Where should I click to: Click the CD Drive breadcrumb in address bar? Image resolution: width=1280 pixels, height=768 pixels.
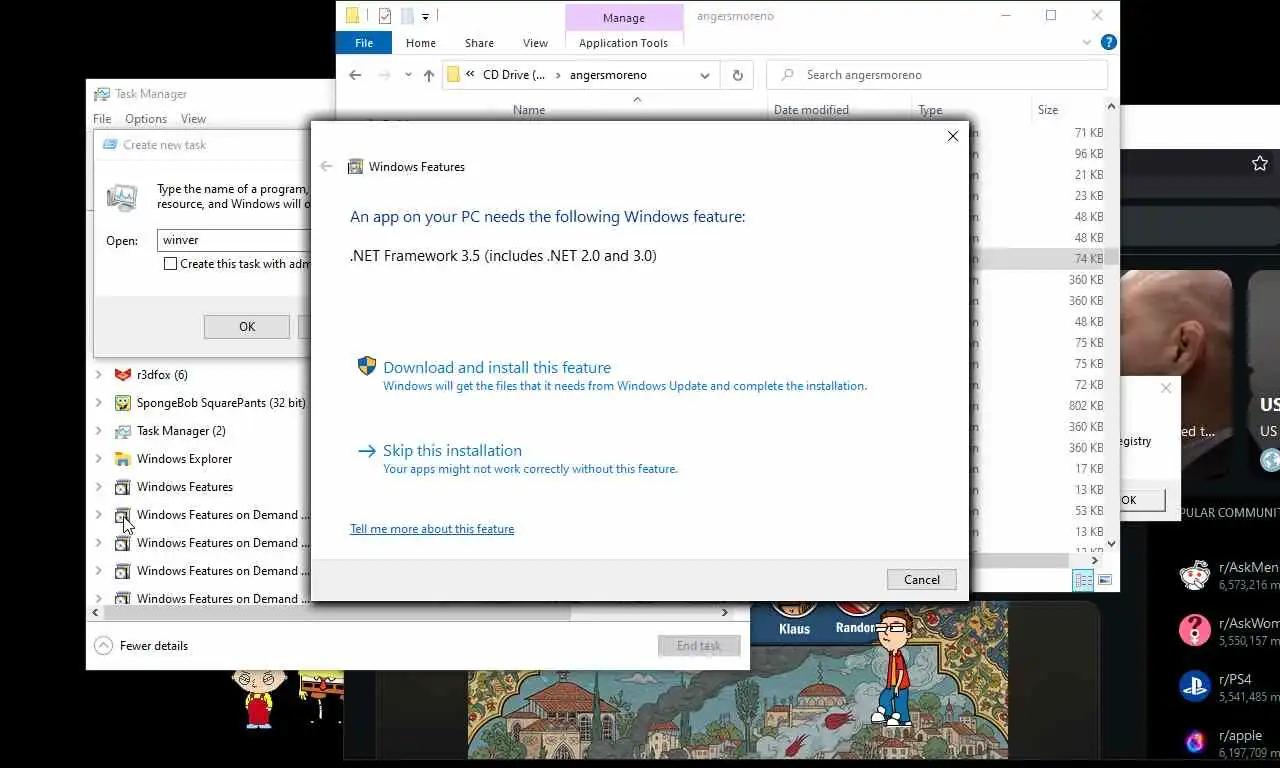coord(514,75)
